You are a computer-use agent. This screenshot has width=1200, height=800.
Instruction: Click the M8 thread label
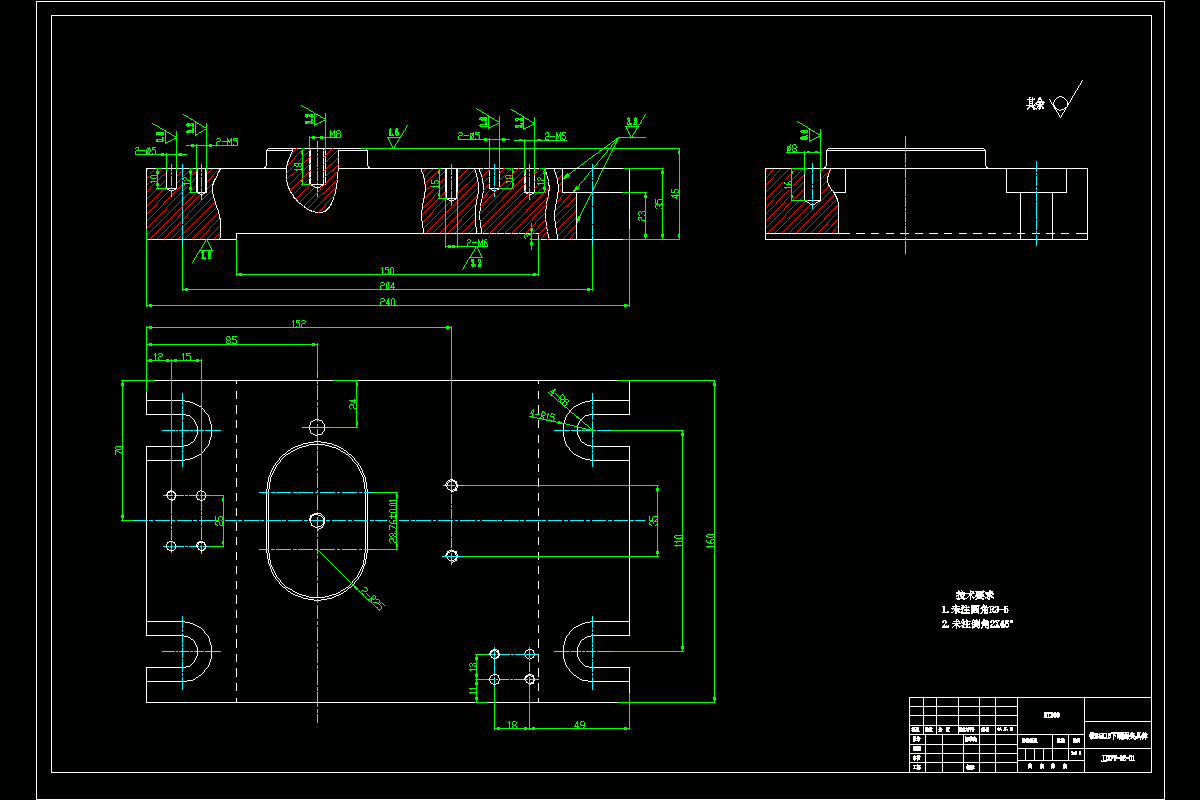click(x=335, y=134)
